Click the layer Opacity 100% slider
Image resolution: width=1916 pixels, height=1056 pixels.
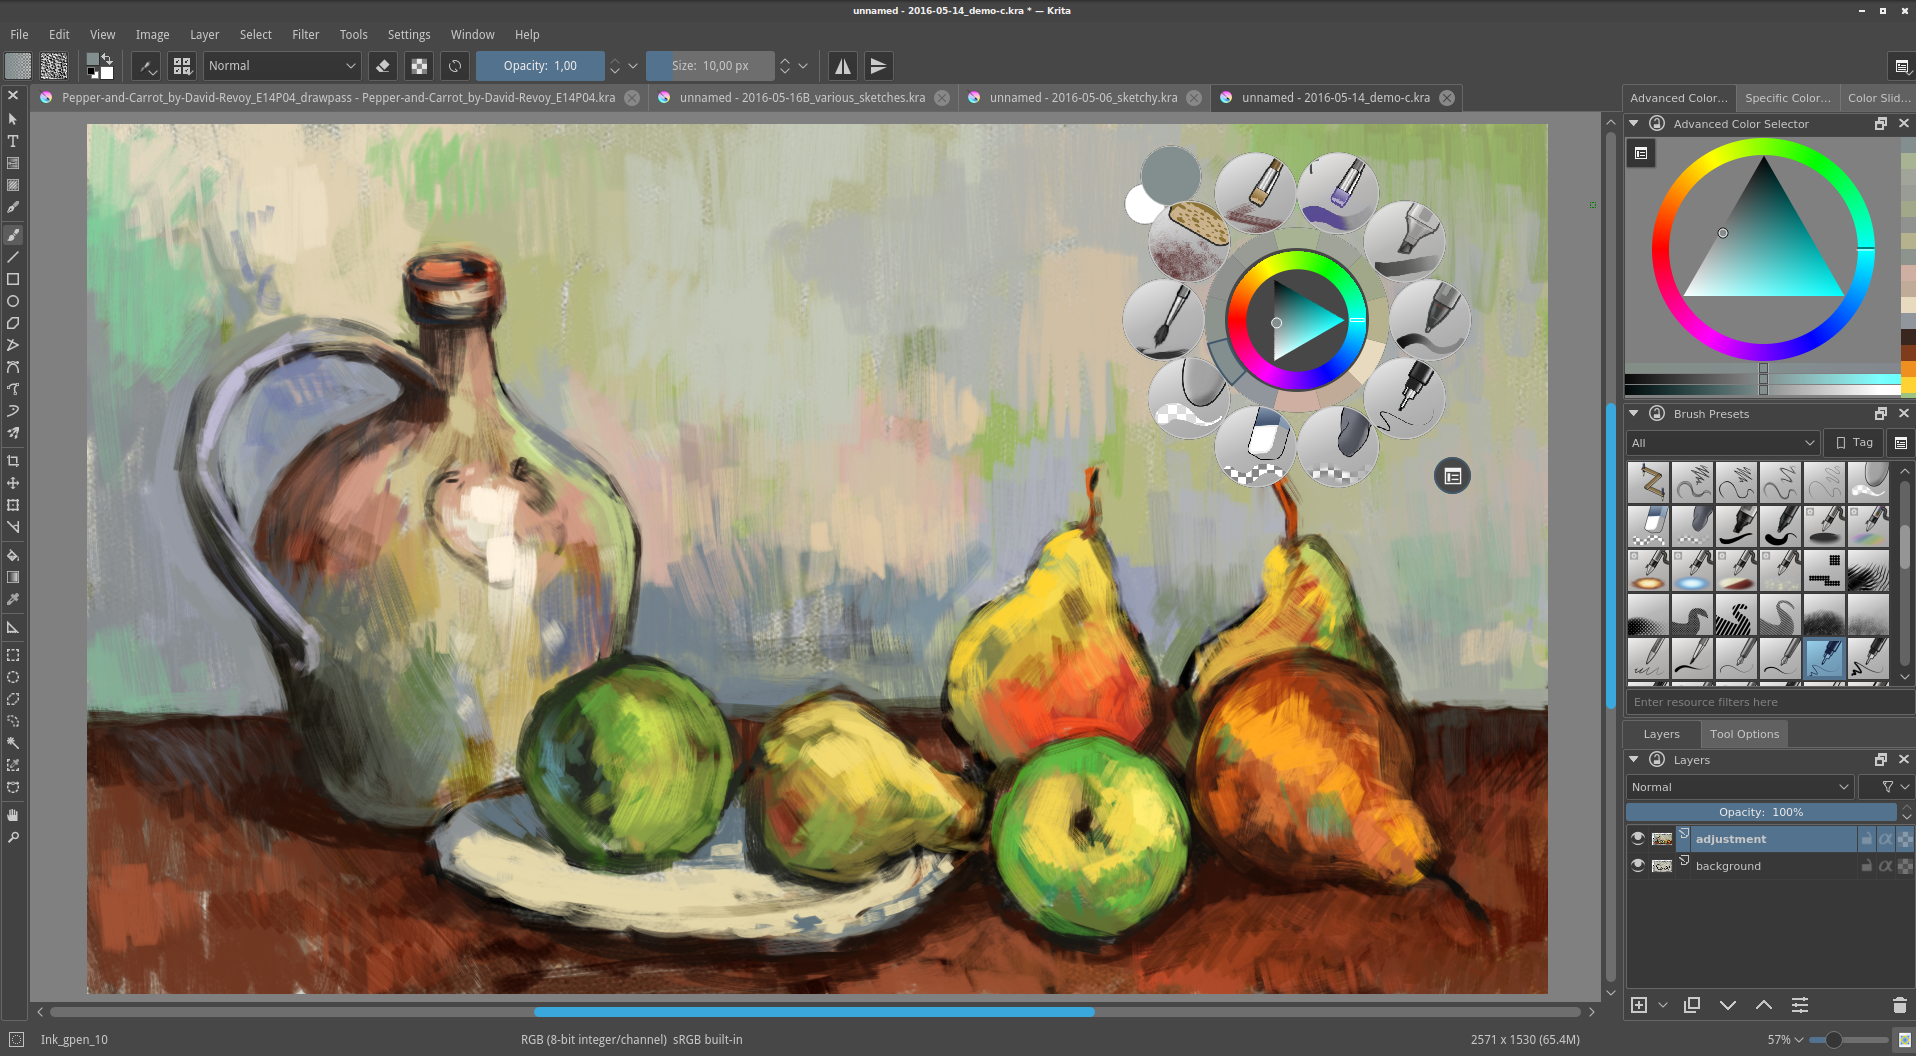(1760, 812)
